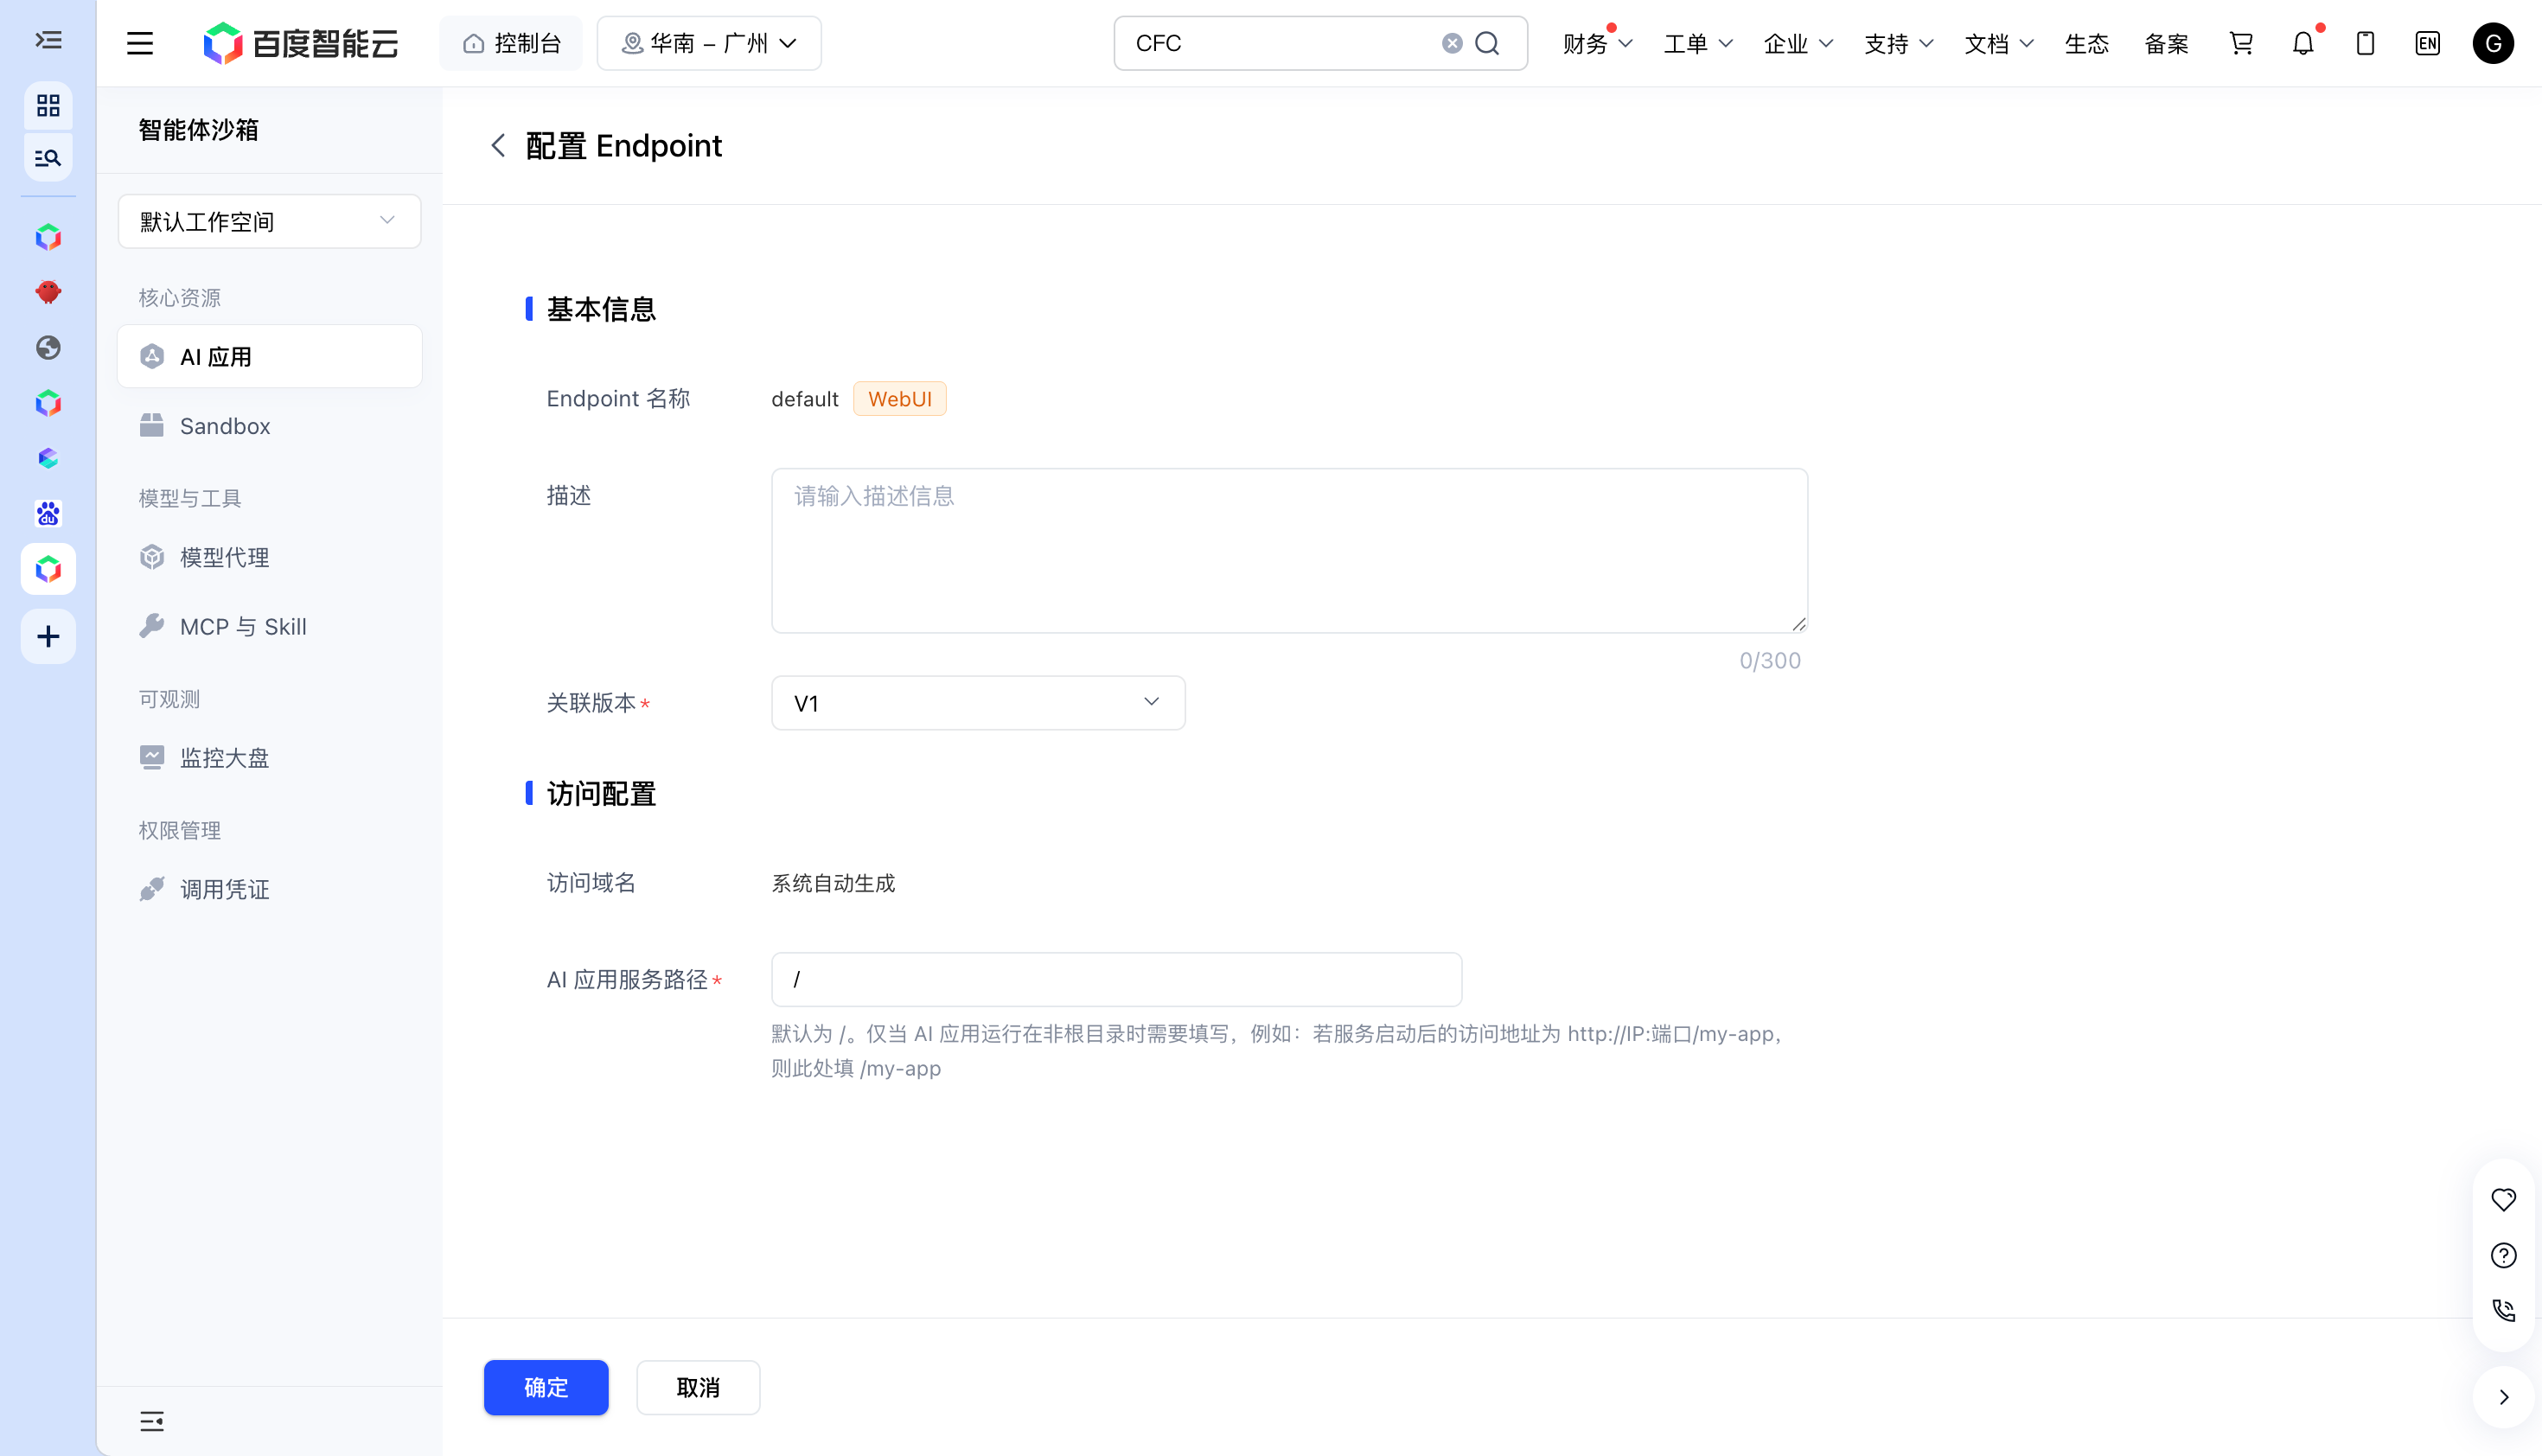Clear the CFC search text
This screenshot has width=2542, height=1456.
point(1452,43)
